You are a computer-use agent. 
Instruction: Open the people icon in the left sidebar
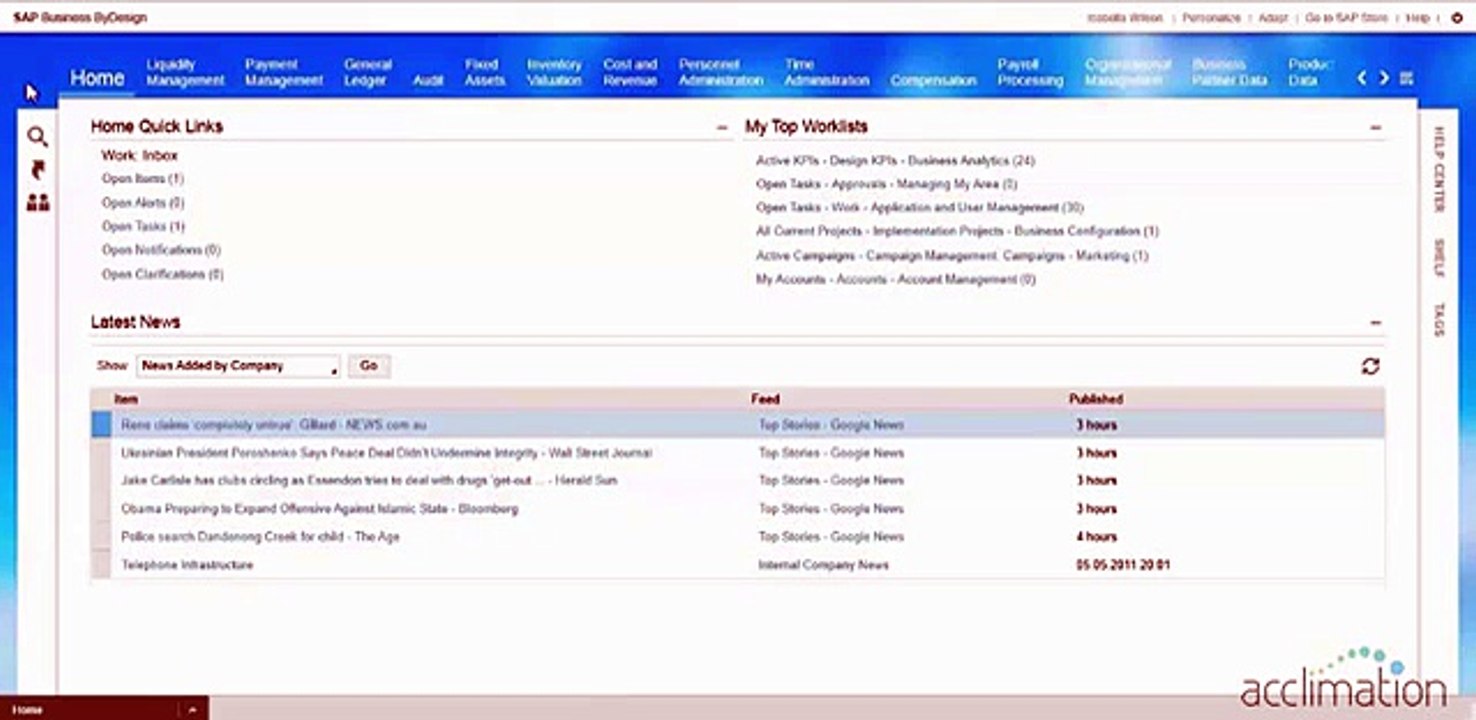pos(38,203)
